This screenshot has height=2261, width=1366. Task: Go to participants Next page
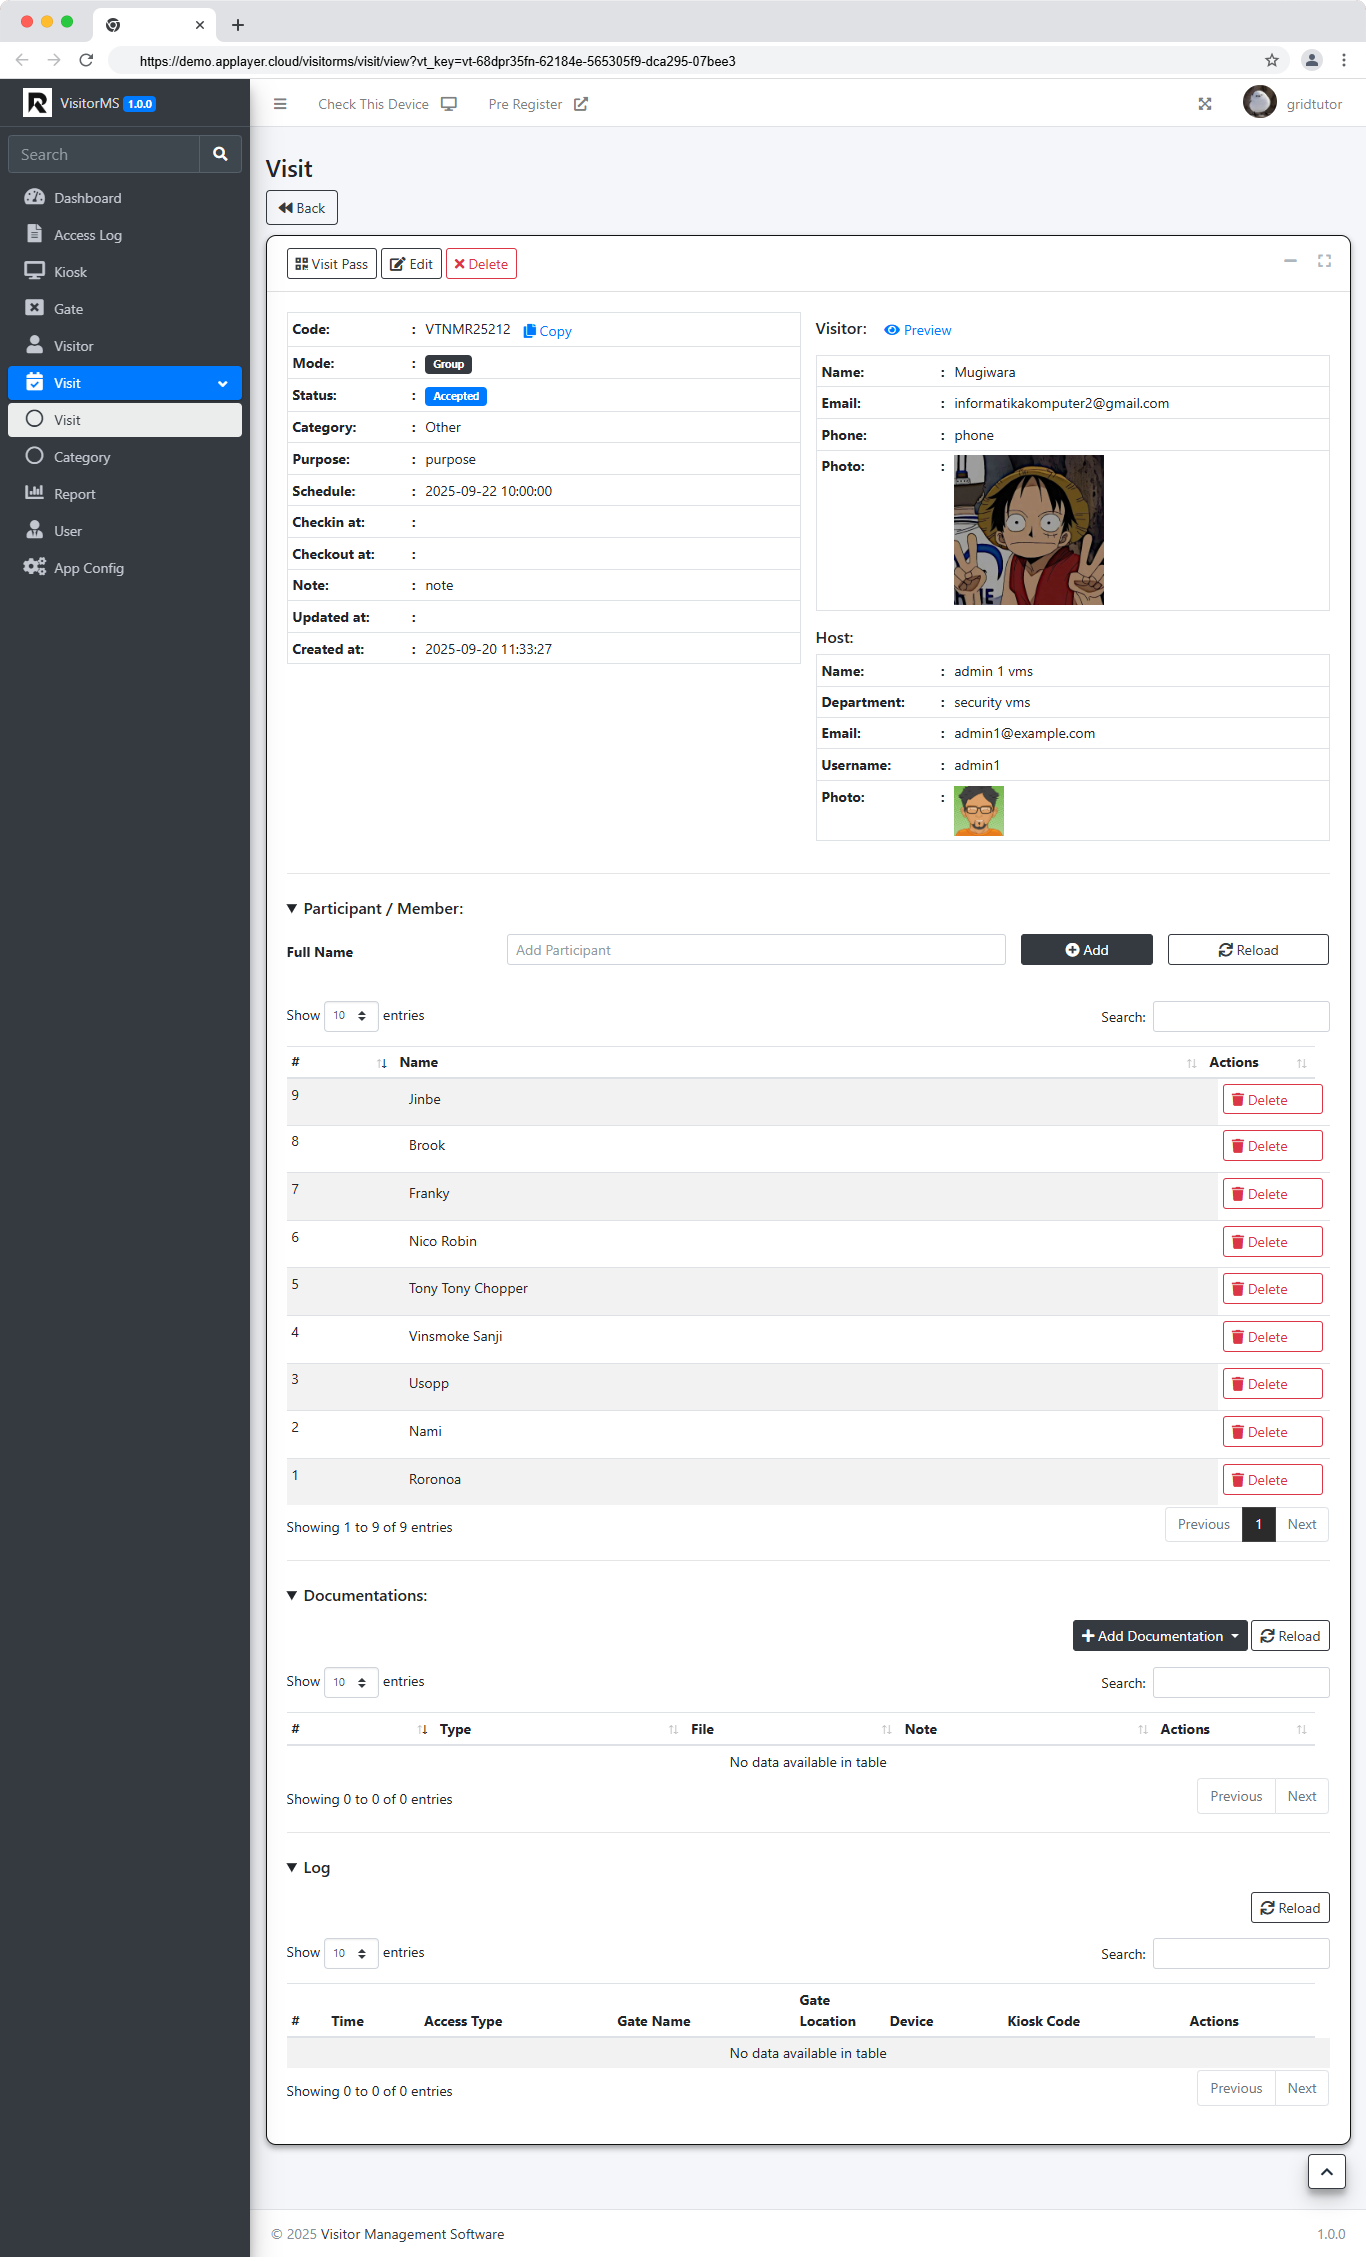pos(1302,1525)
